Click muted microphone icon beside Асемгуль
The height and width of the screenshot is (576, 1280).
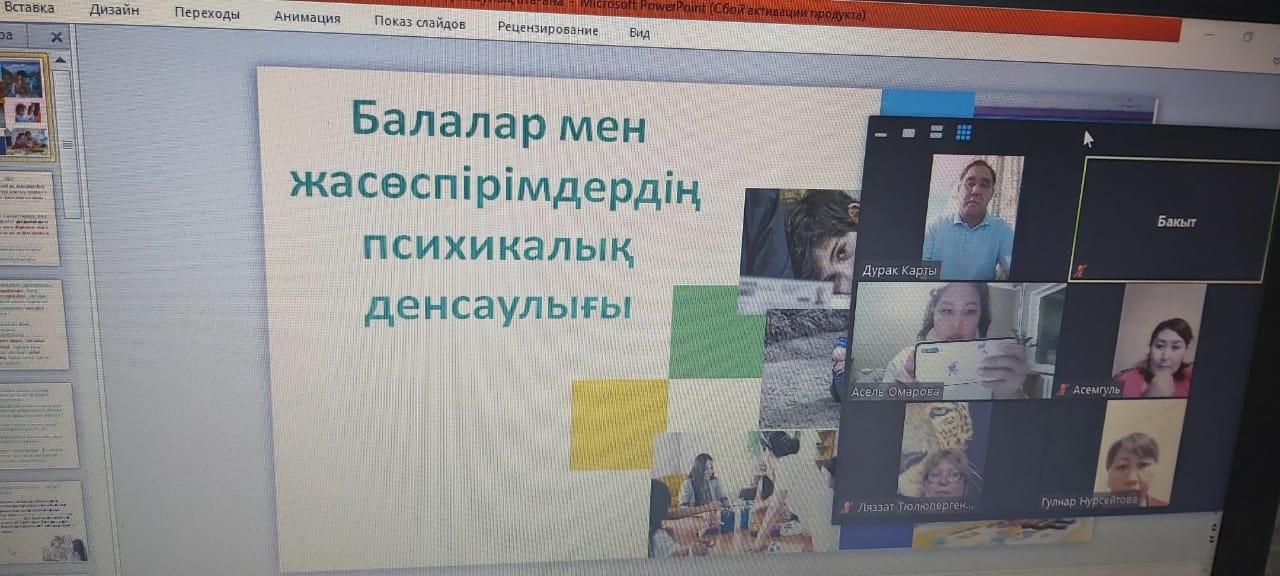click(1062, 389)
